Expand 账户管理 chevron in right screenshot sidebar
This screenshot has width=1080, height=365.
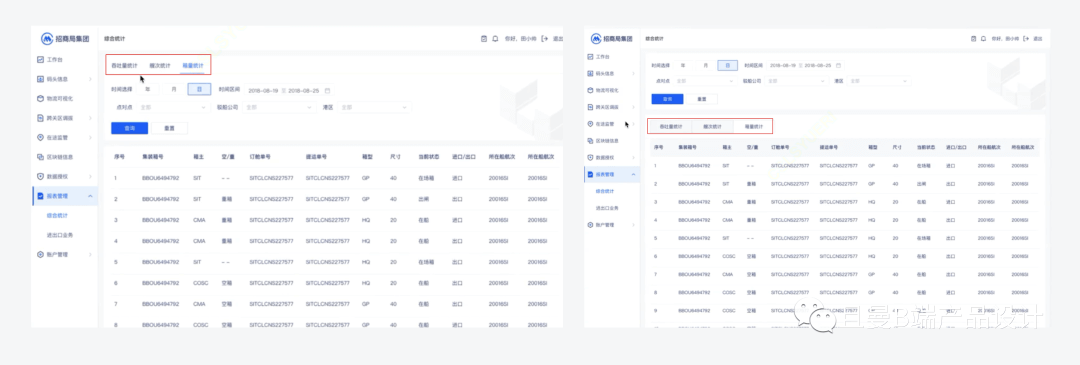pos(634,225)
